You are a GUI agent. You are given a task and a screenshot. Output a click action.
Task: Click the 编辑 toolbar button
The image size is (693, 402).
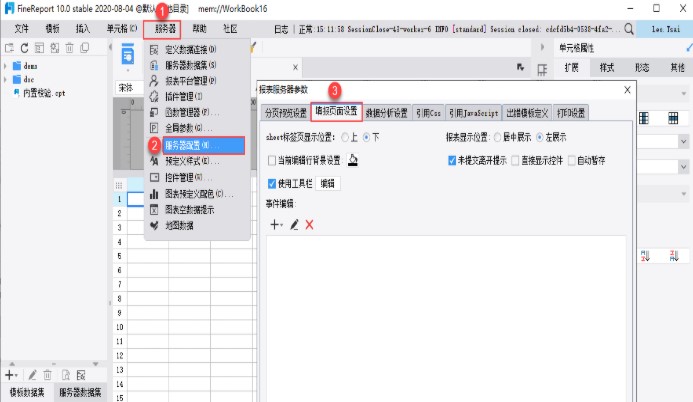click(x=327, y=183)
